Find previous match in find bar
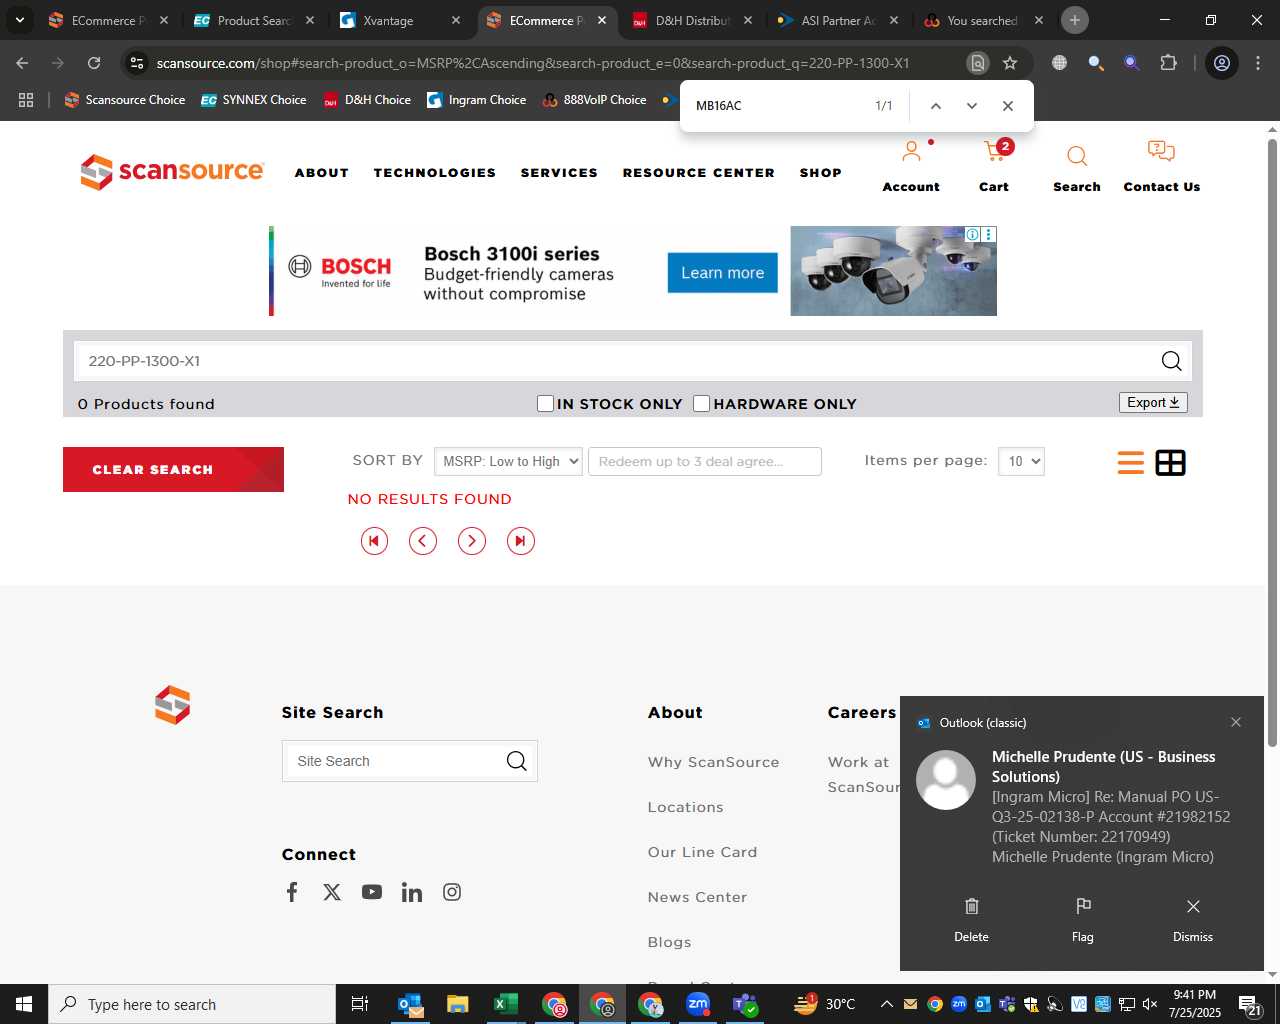 pos(935,106)
